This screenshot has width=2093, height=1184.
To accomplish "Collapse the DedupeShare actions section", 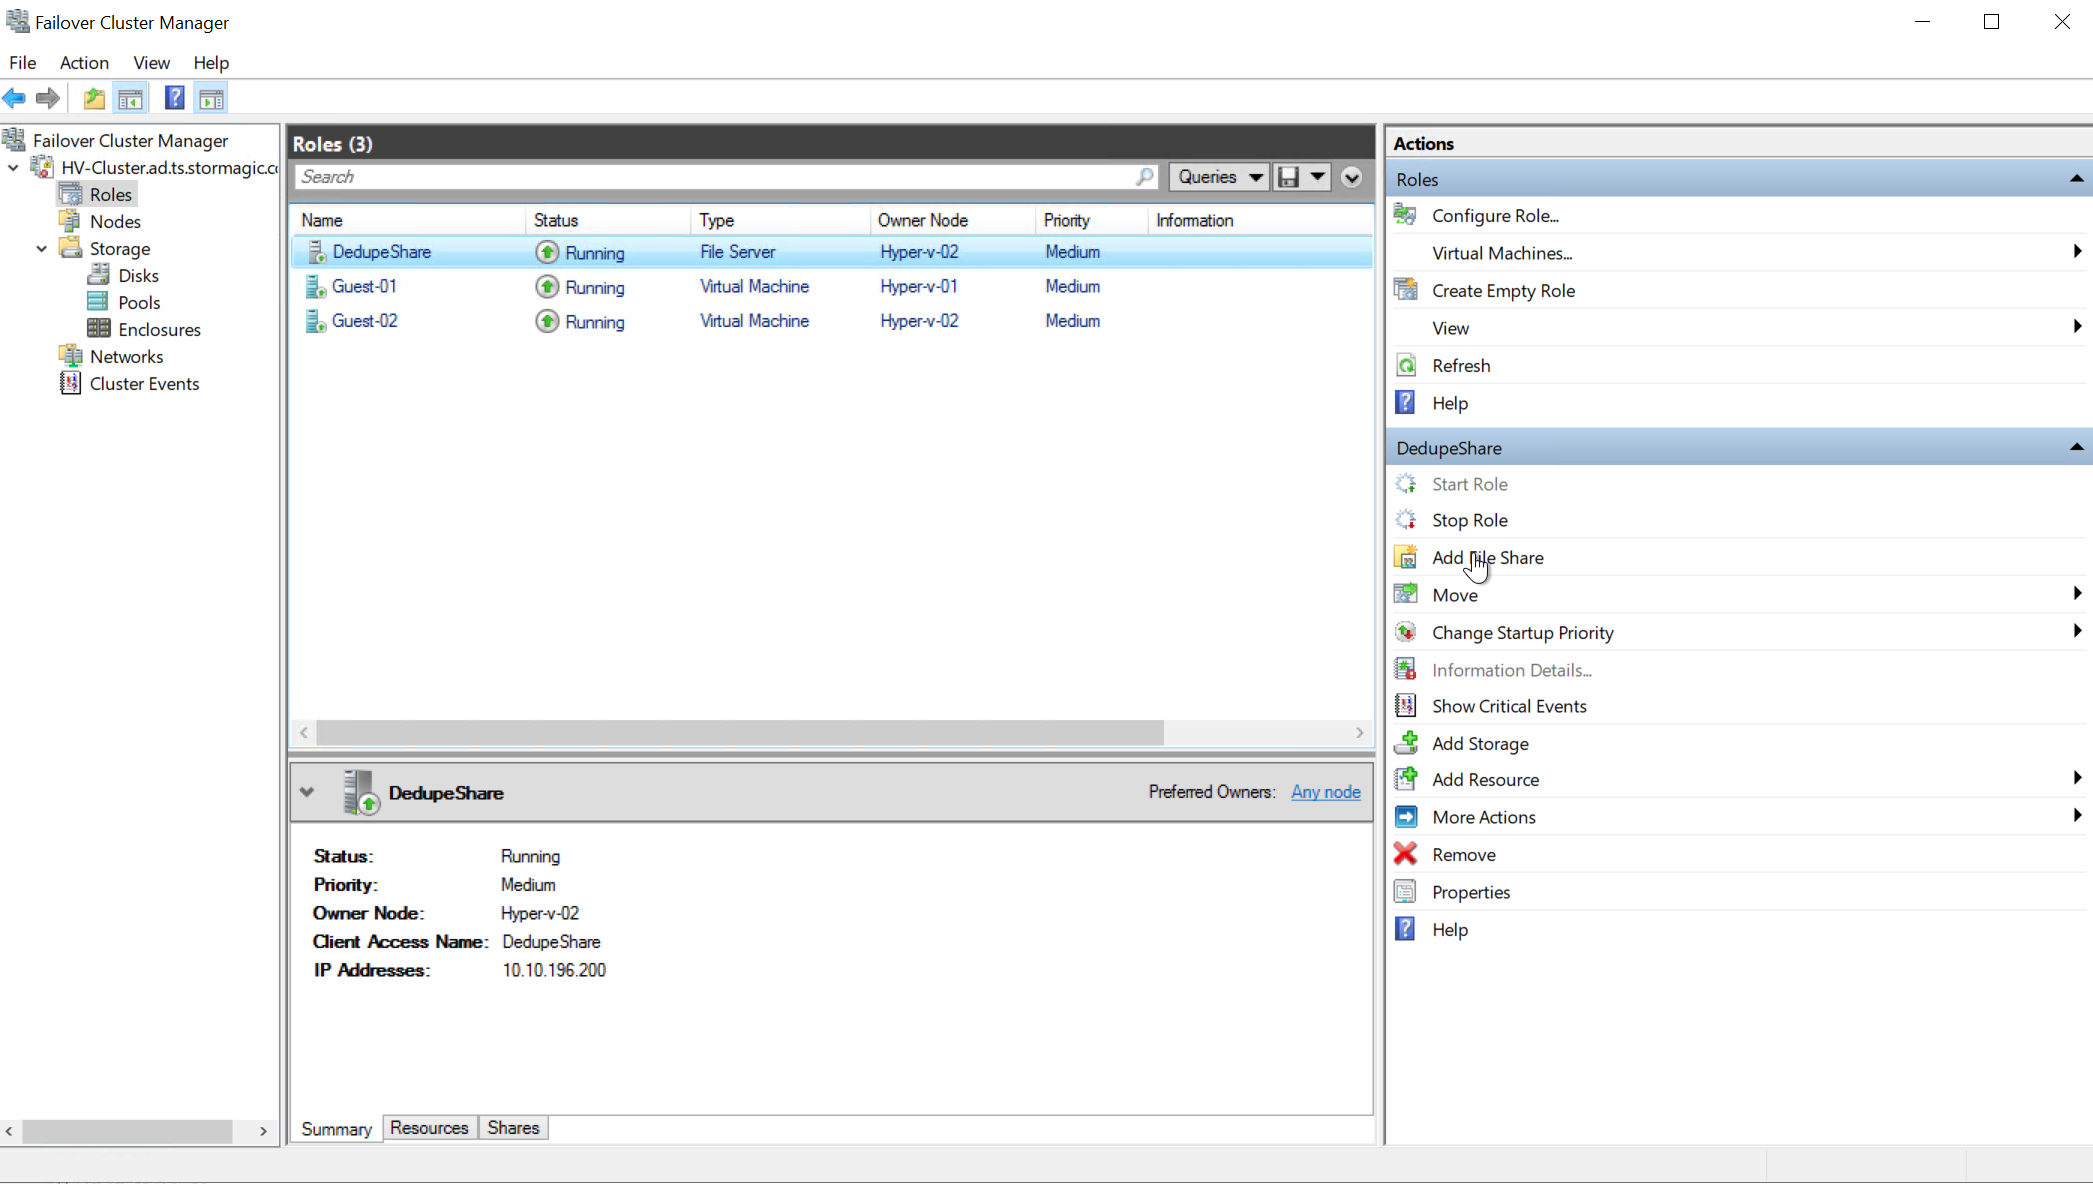I will pyautogui.click(x=2076, y=447).
